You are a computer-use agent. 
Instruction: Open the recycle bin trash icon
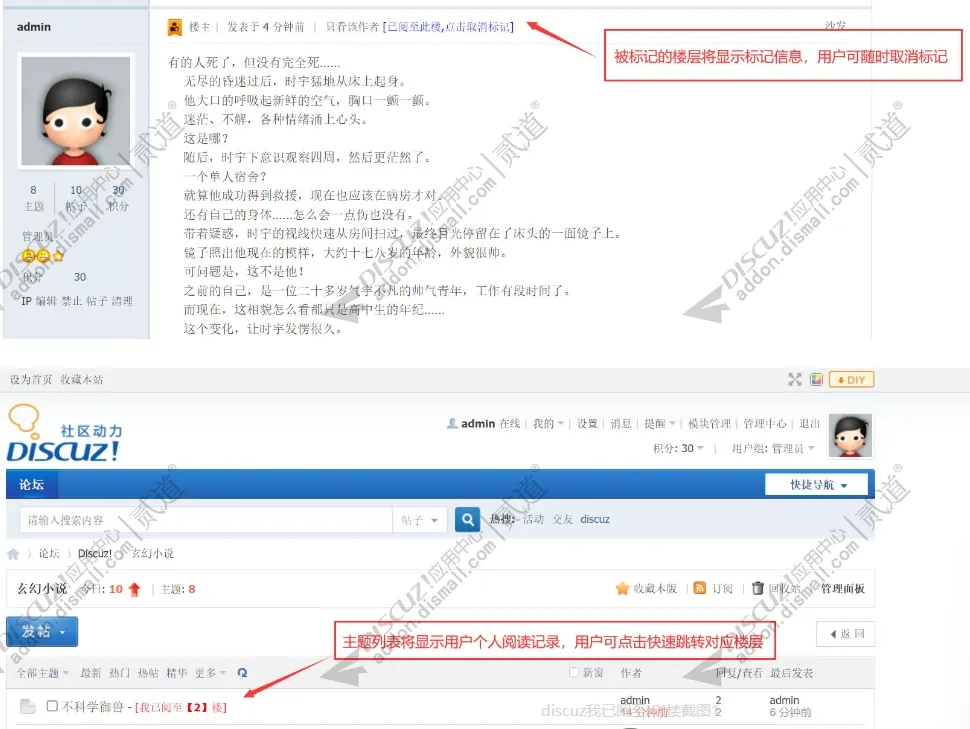click(x=758, y=589)
